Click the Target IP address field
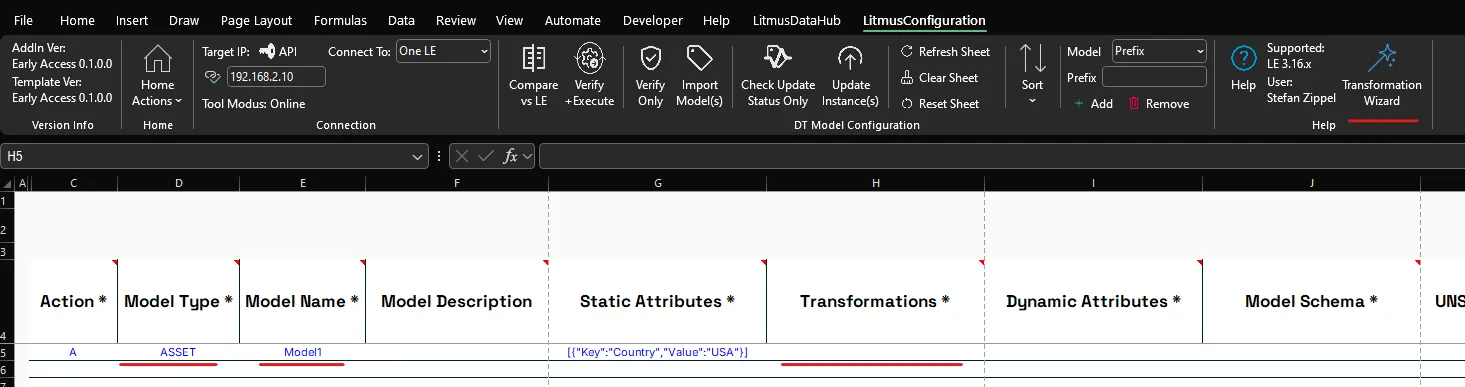The width and height of the screenshot is (1465, 387). 276,77
